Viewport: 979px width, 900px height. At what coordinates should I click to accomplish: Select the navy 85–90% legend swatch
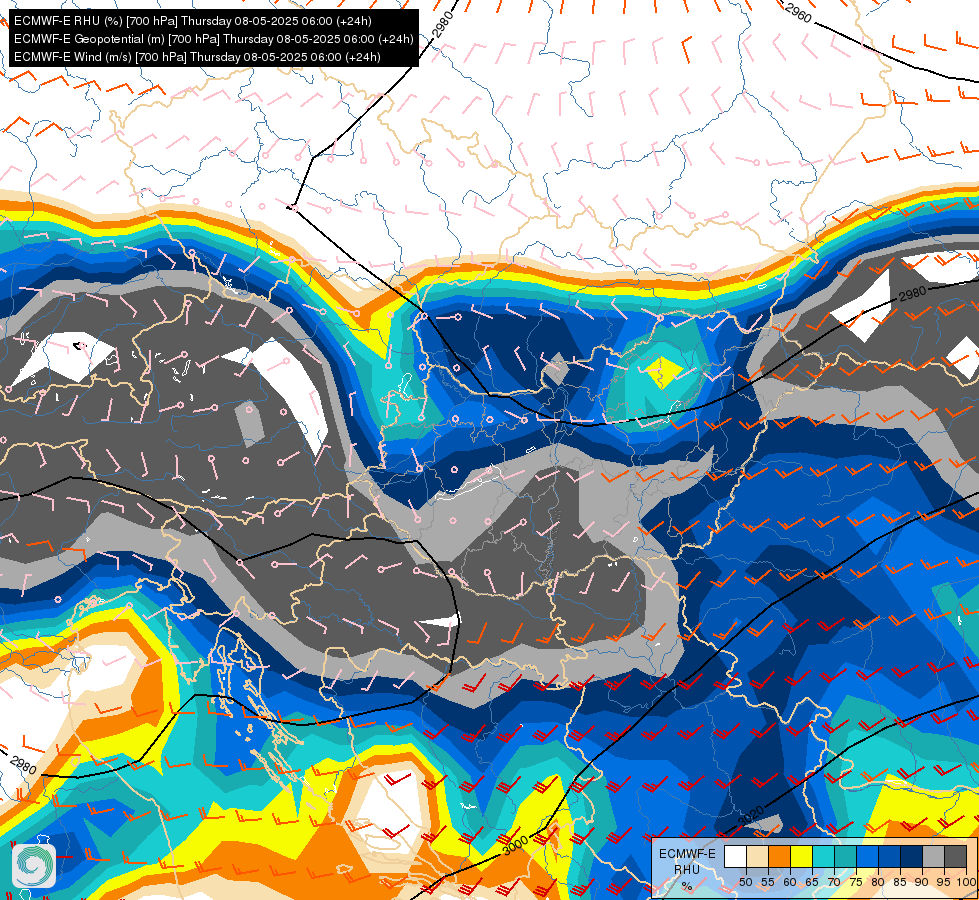(912, 856)
